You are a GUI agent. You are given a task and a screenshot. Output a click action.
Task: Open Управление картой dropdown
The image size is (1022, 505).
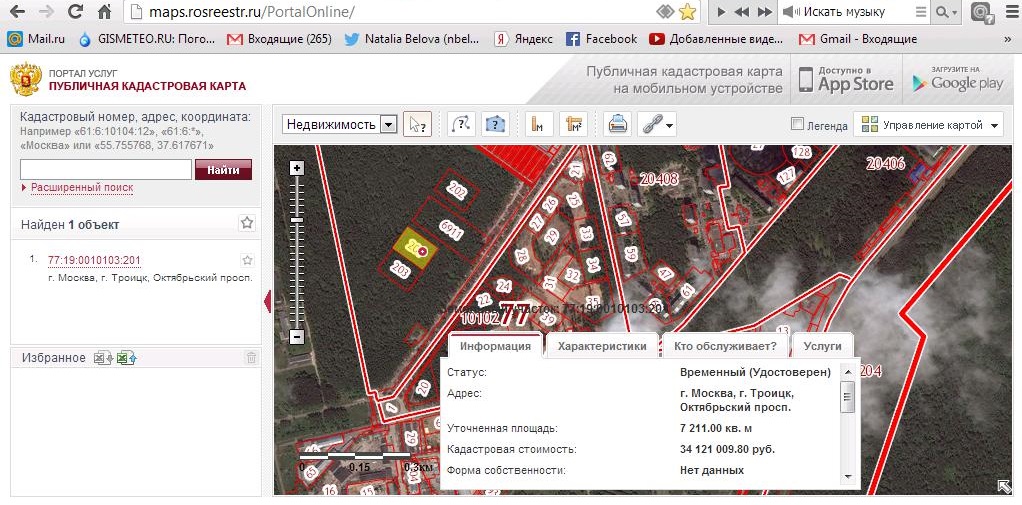pyautogui.click(x=928, y=124)
